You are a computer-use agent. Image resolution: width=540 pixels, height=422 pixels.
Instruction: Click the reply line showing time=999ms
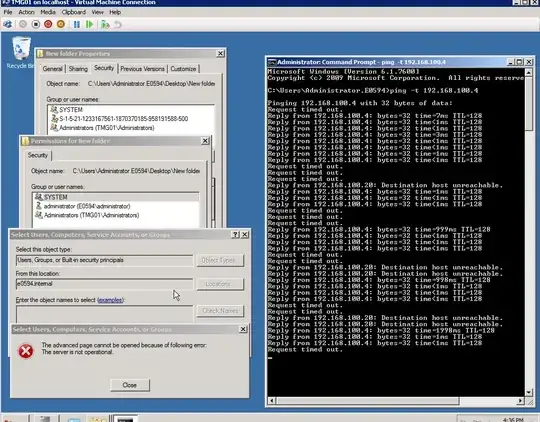pyautogui.click(x=379, y=229)
